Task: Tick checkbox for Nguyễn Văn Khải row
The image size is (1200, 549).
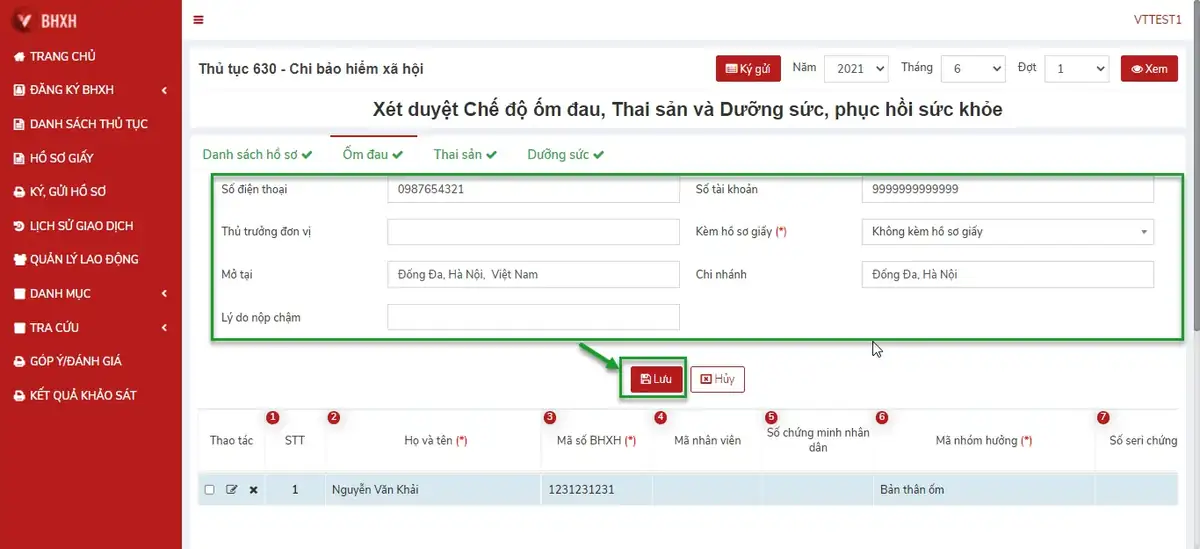Action: pos(209,490)
